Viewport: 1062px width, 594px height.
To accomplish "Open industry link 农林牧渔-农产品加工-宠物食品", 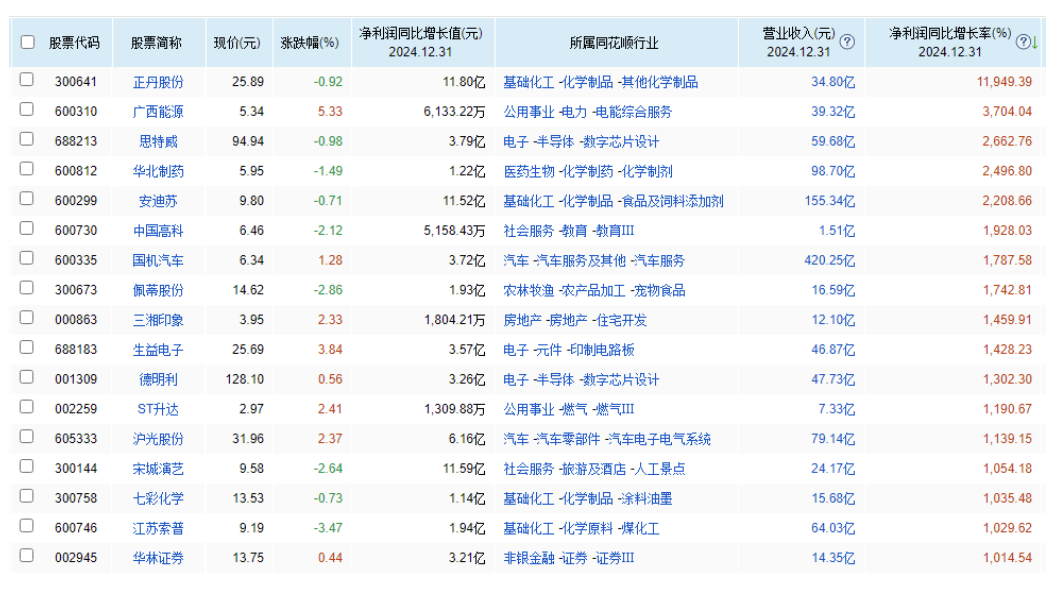I will 594,291.
